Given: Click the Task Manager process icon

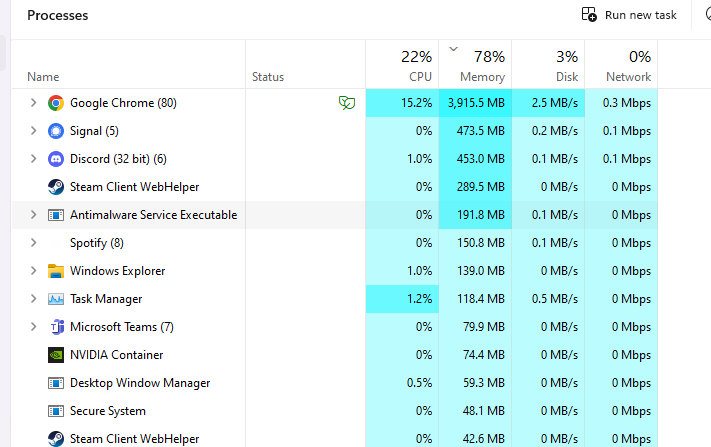Looking at the screenshot, I should (x=56, y=299).
